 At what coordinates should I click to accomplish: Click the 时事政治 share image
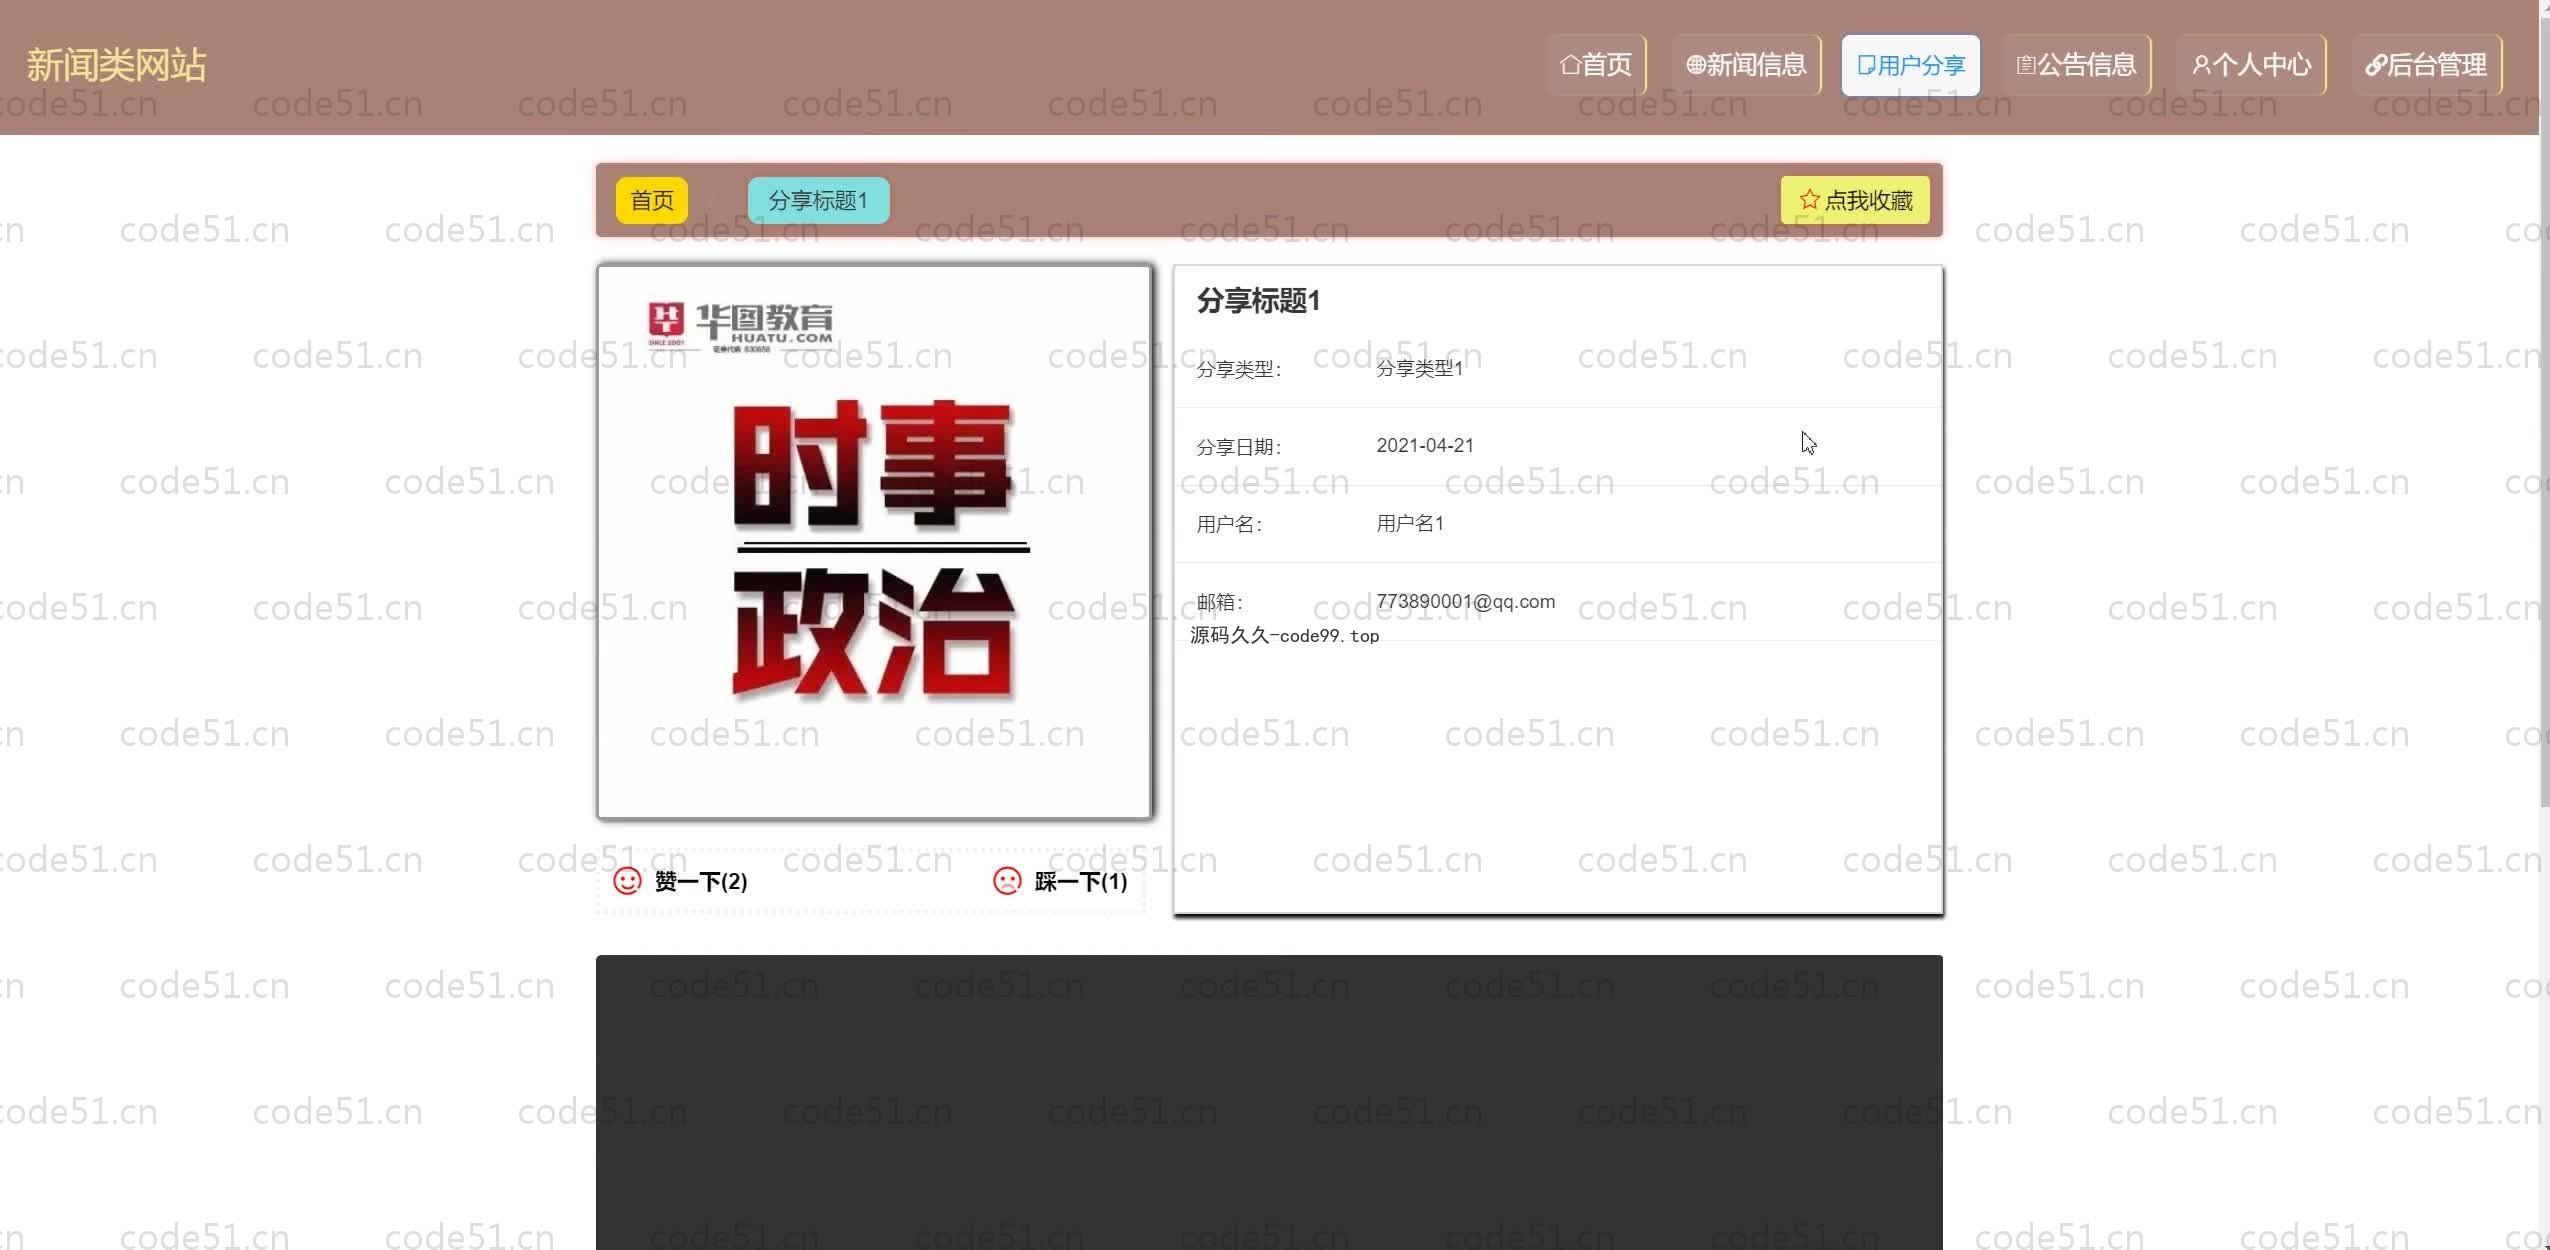pos(874,542)
